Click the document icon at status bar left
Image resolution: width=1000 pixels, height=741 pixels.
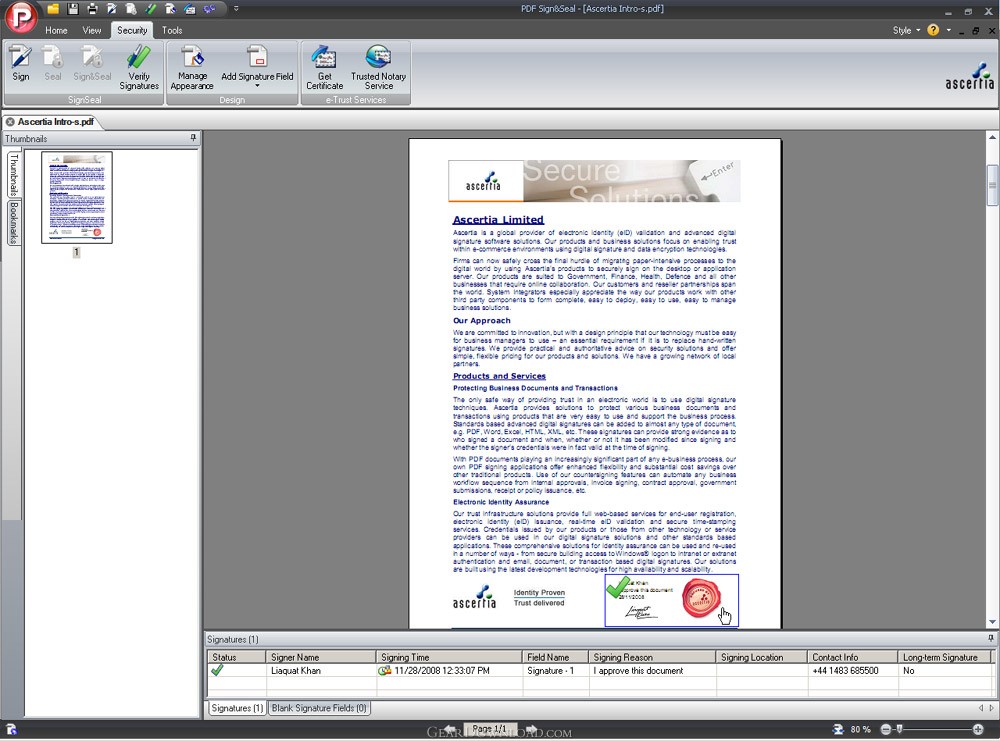tap(11, 729)
